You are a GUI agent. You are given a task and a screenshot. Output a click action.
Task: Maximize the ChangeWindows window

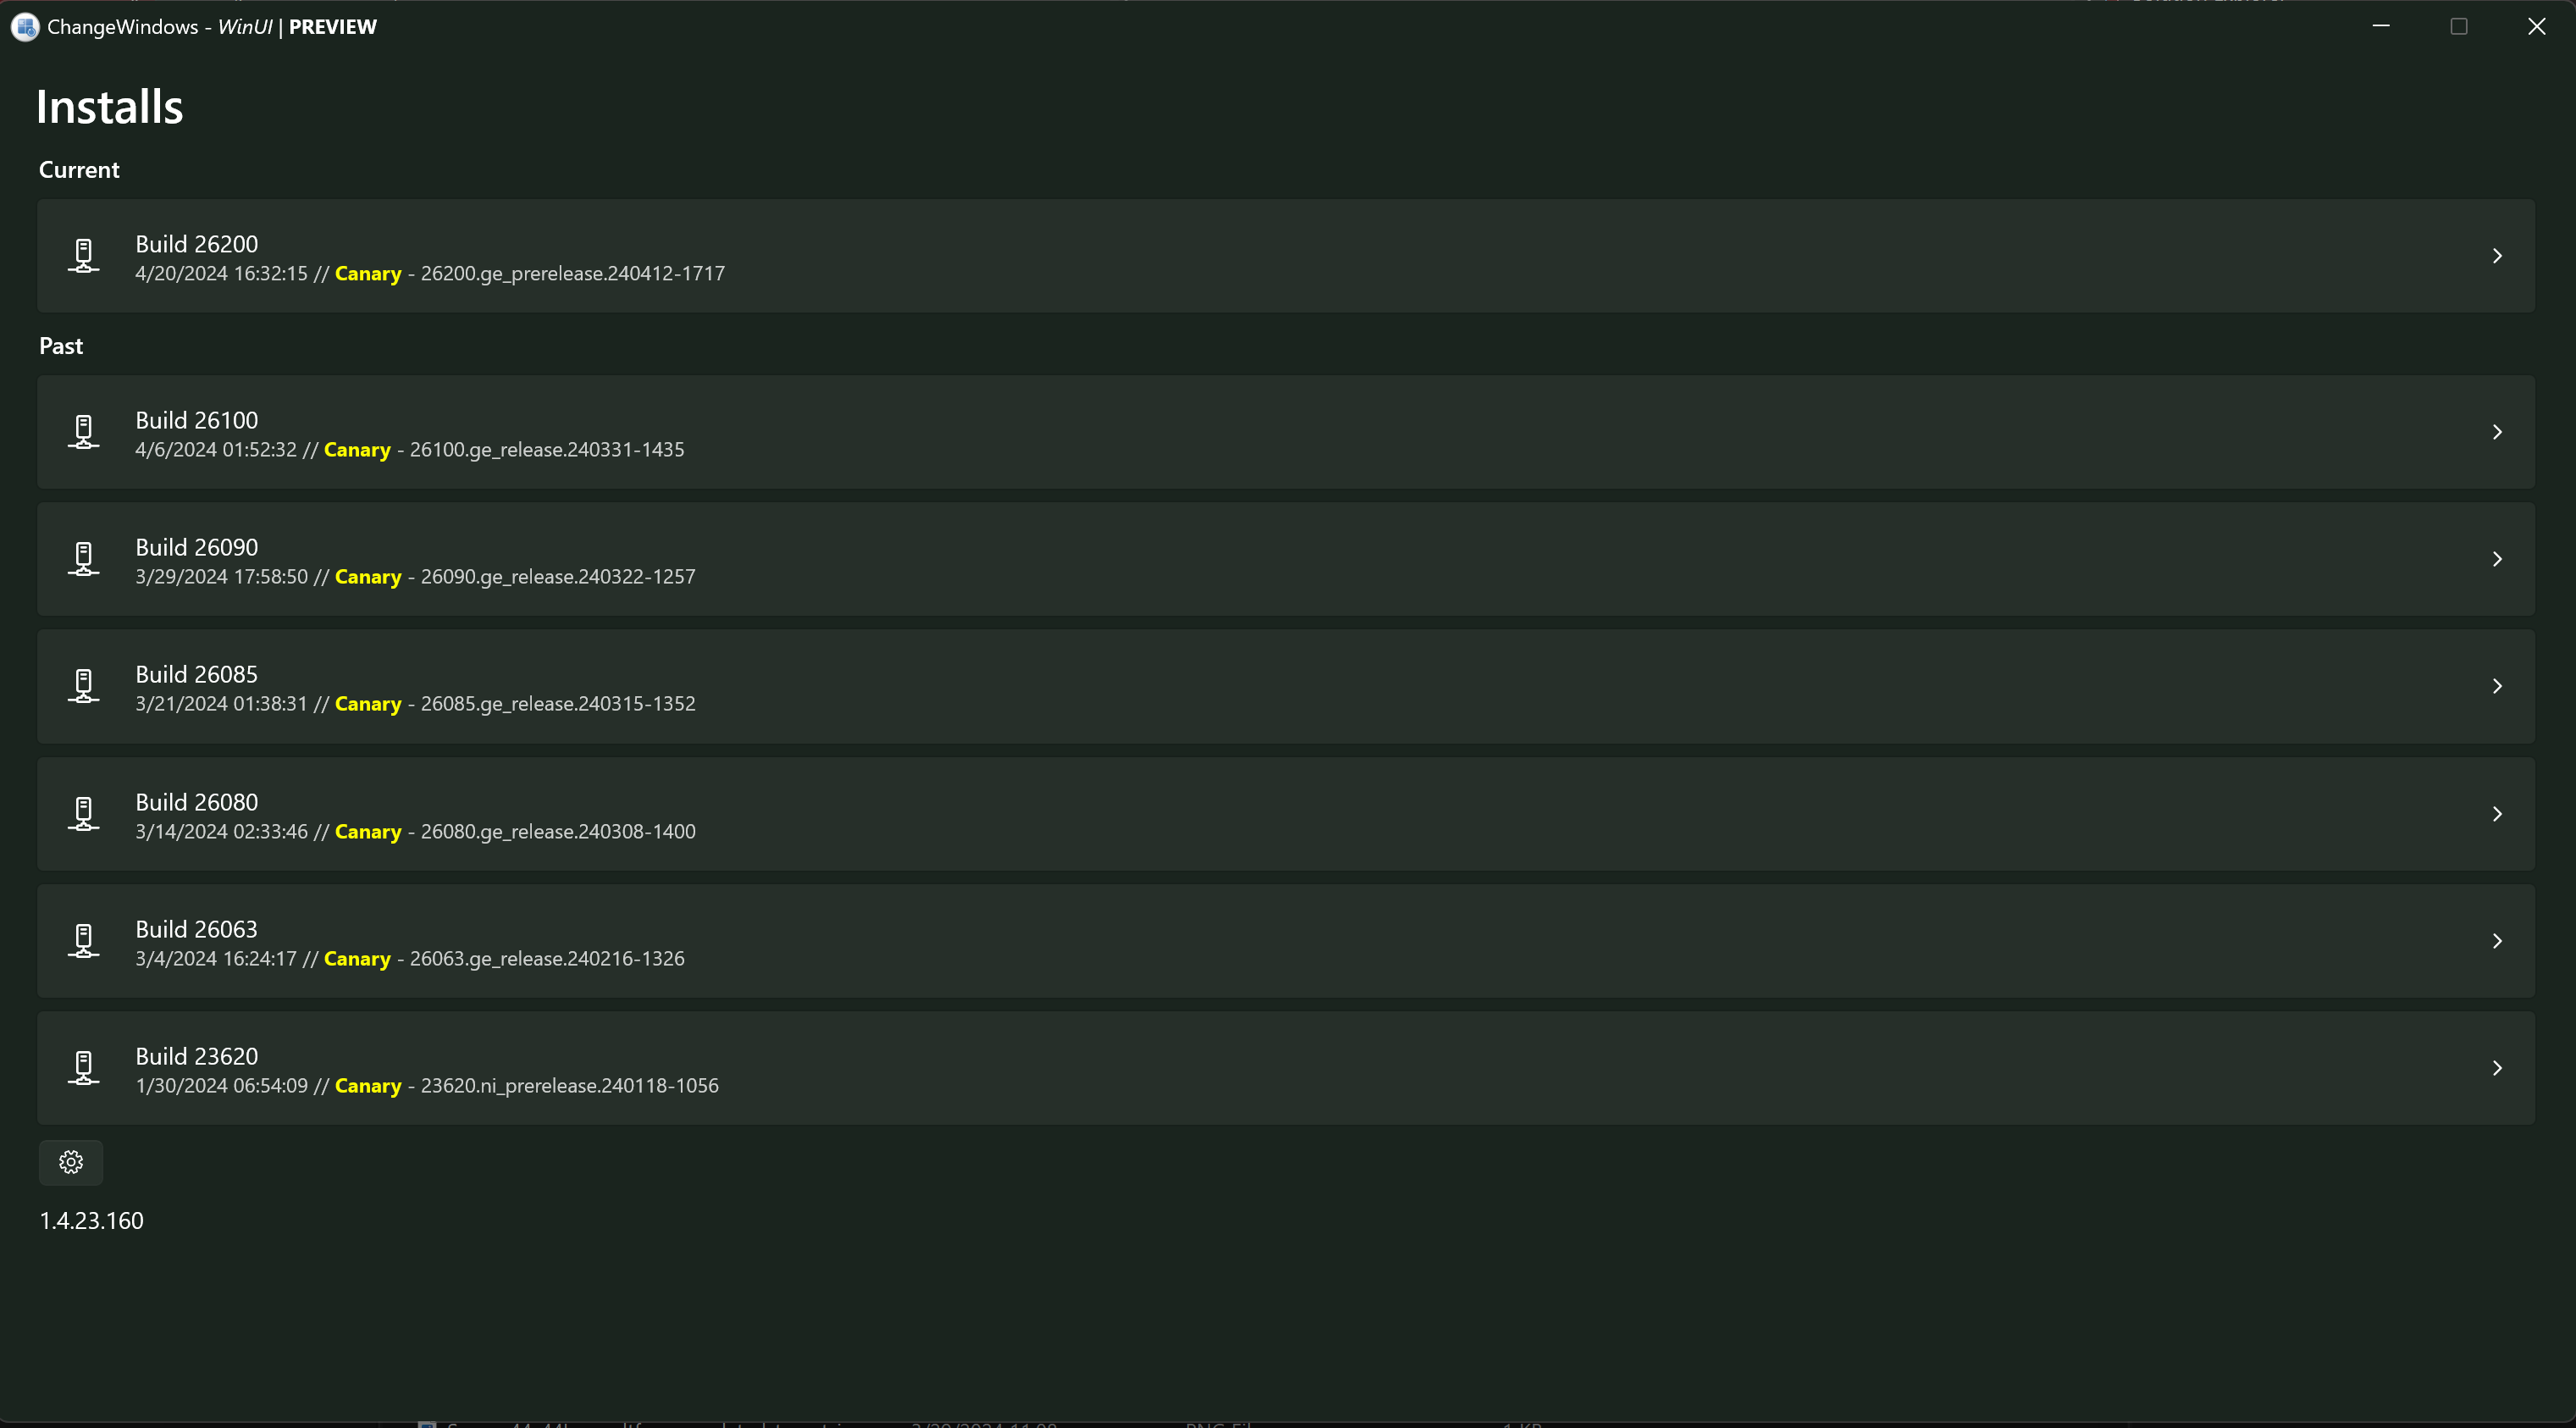point(2459,27)
